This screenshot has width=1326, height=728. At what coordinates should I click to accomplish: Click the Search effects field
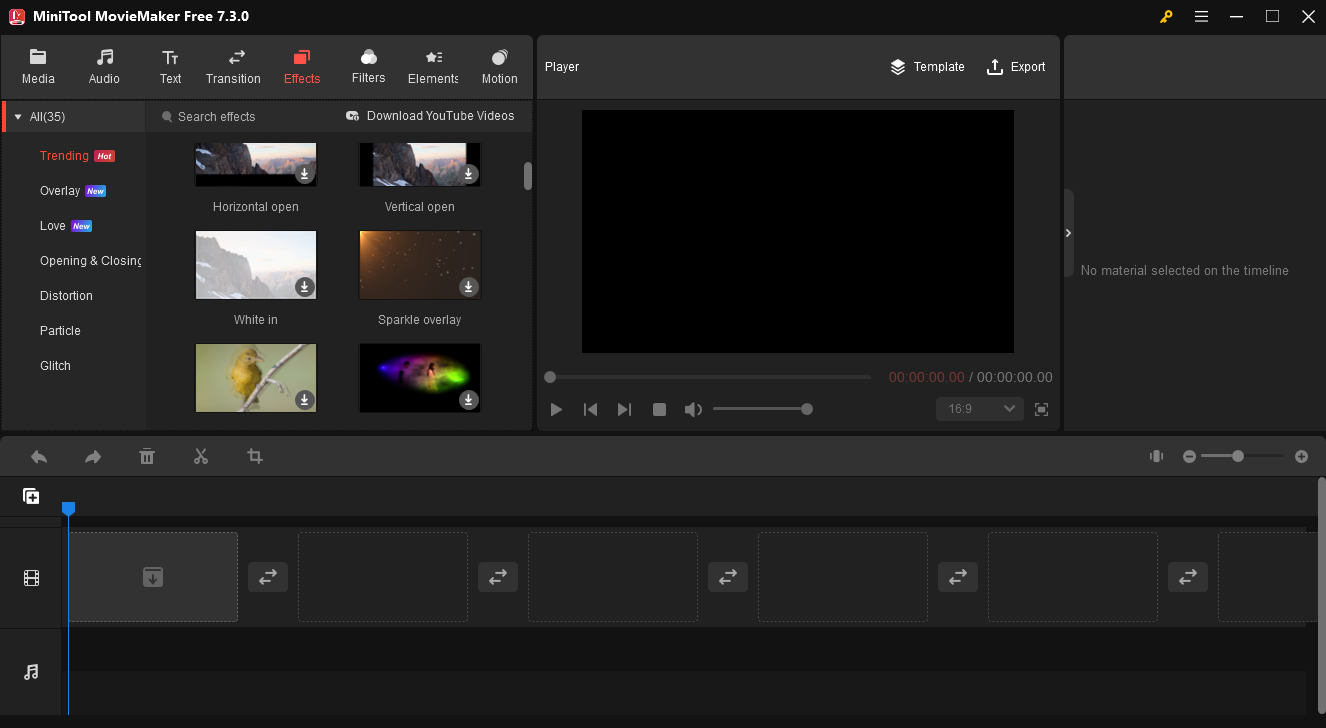tap(216, 117)
